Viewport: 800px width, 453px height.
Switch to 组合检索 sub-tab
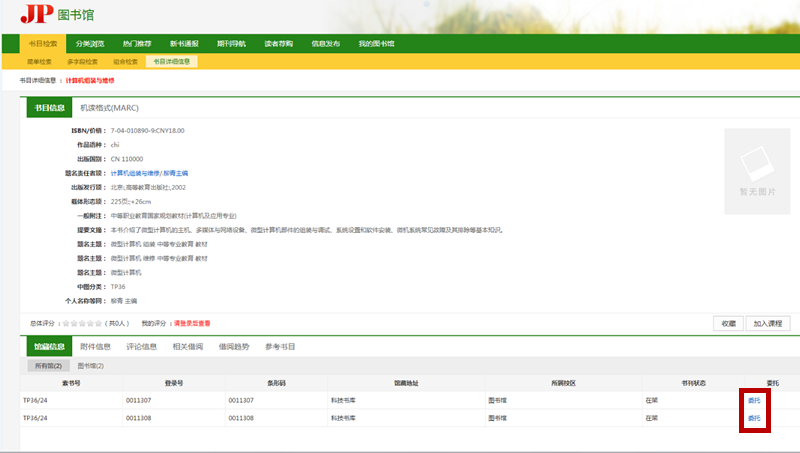126,62
